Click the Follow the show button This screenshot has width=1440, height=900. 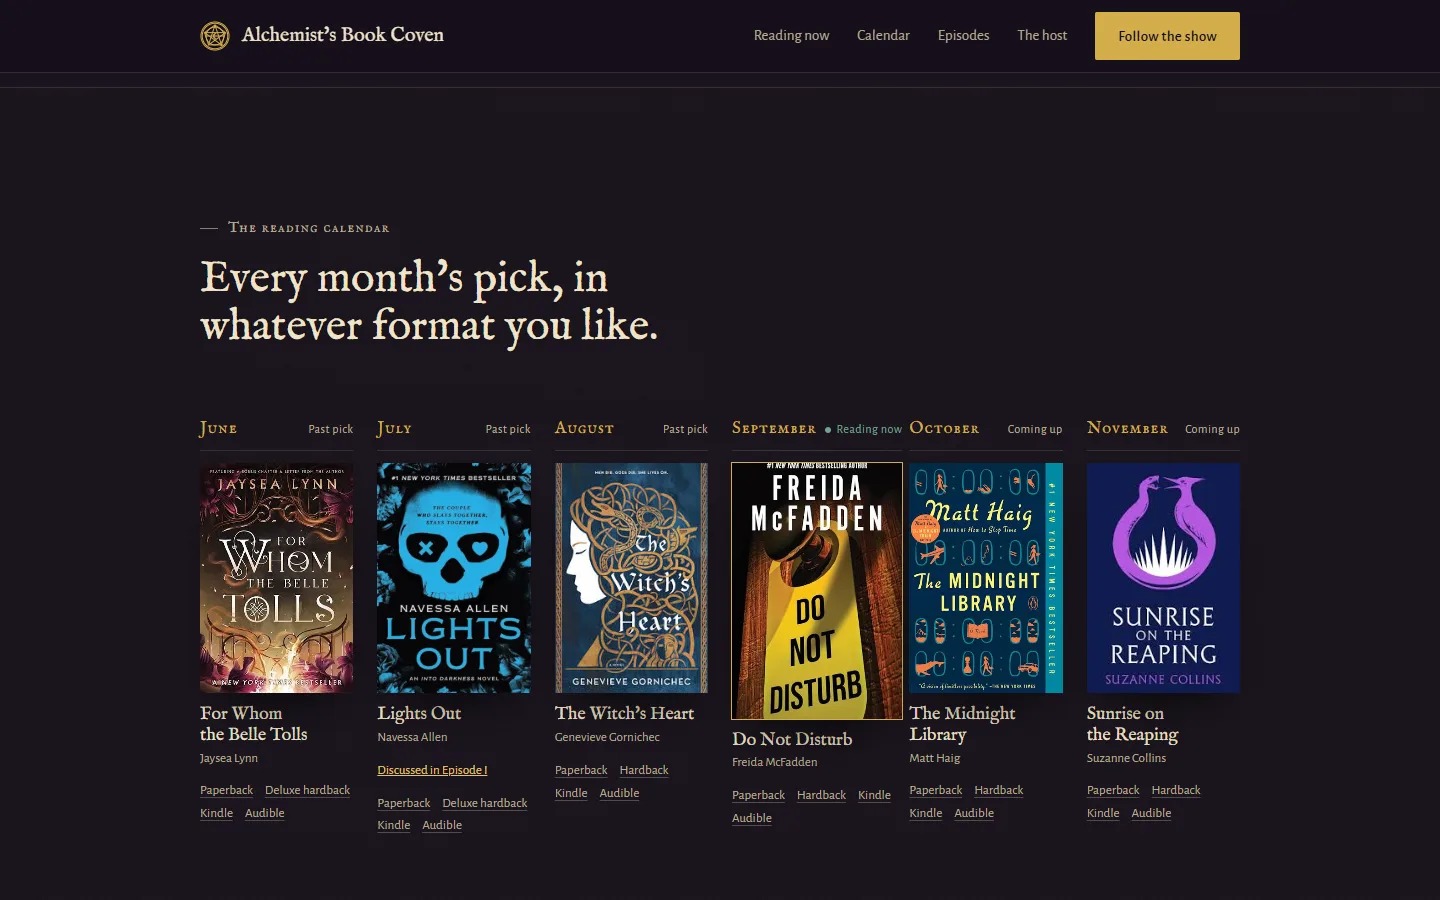[1167, 36]
